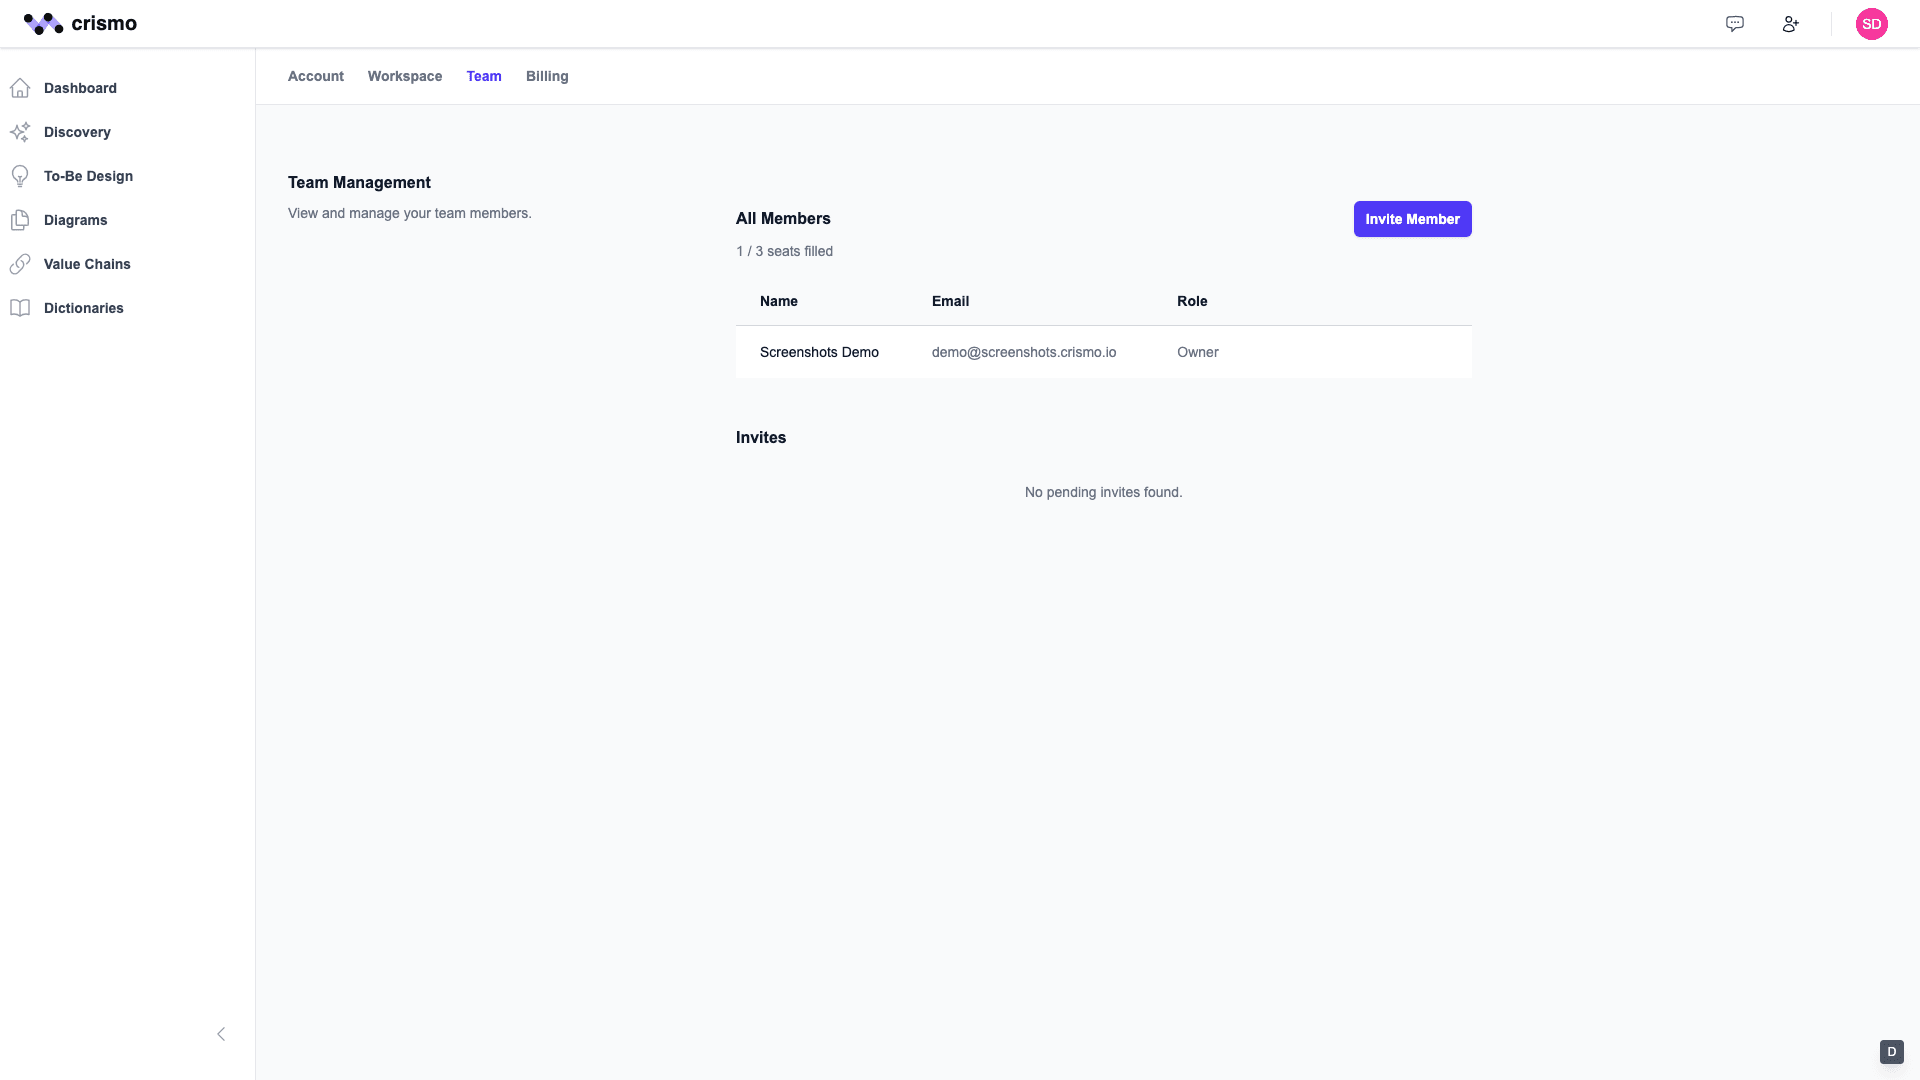Image resolution: width=1920 pixels, height=1080 pixels.
Task: Select Discovery in the sidebar
Action: click(77, 132)
